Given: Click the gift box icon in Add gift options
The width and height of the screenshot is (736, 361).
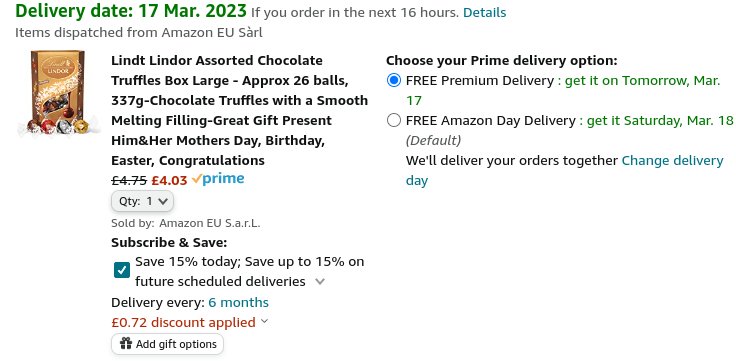Looking at the screenshot, I should 126,344.
